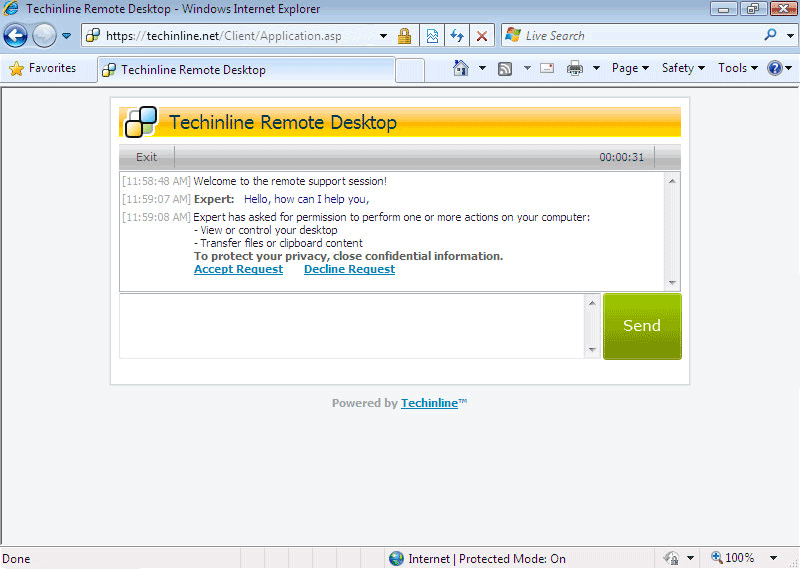Click the Welcome to remote support message
The height and width of the screenshot is (569, 800).
point(290,181)
